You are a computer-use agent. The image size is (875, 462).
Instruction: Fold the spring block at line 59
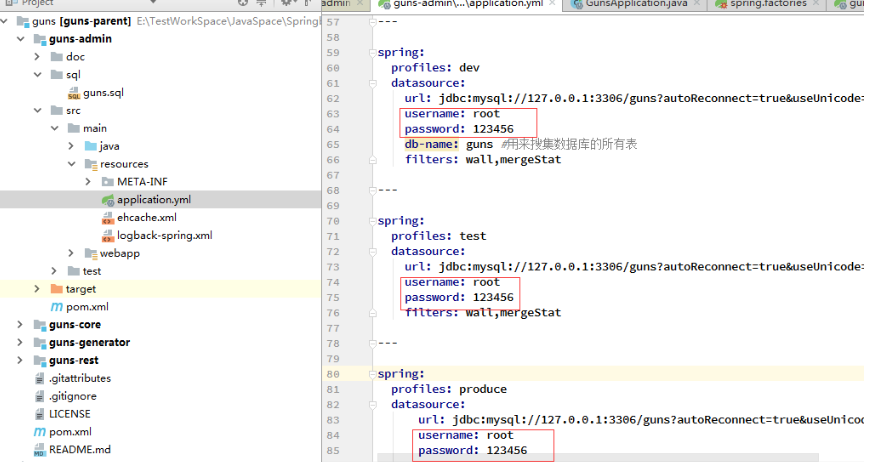[x=373, y=53]
